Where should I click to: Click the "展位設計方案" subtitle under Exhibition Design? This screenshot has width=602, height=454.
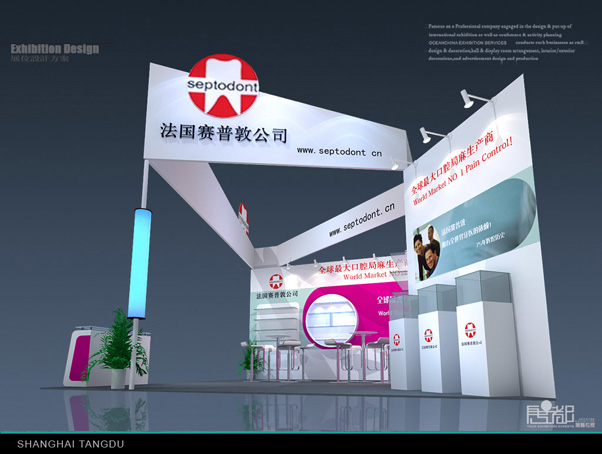[x=40, y=59]
